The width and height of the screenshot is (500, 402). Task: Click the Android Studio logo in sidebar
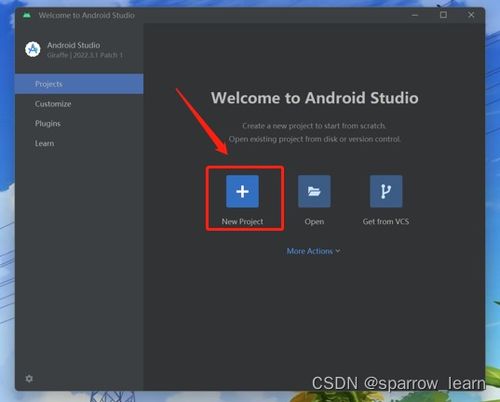[33, 49]
